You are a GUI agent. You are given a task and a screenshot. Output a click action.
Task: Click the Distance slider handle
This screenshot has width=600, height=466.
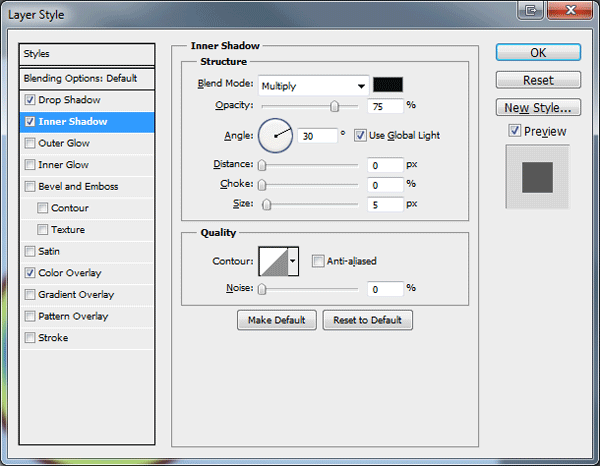262,165
